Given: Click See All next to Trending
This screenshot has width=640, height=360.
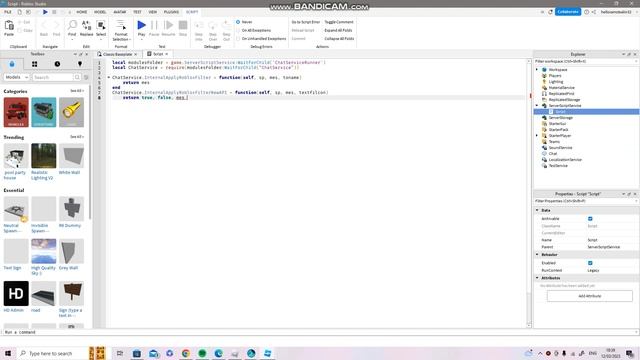Looking at the screenshot, I should coord(77,137).
